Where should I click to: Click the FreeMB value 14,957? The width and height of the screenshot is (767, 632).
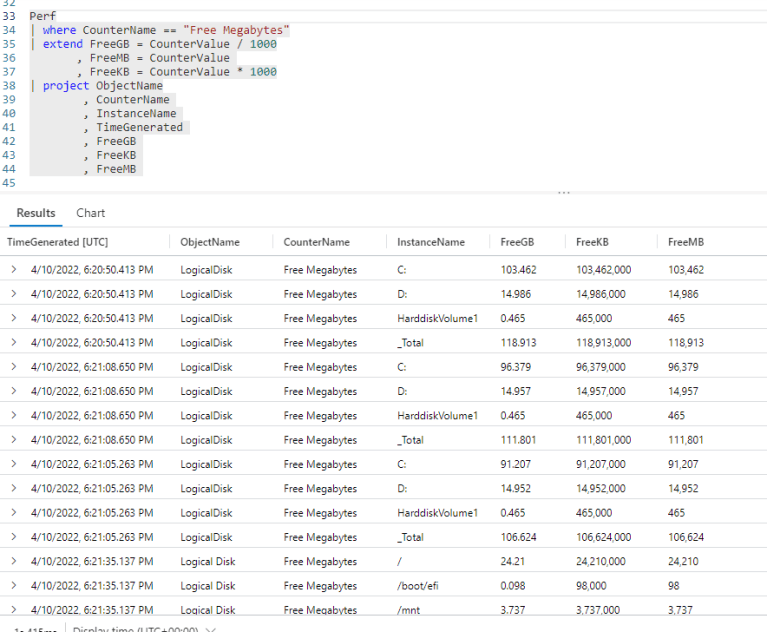[683, 391]
